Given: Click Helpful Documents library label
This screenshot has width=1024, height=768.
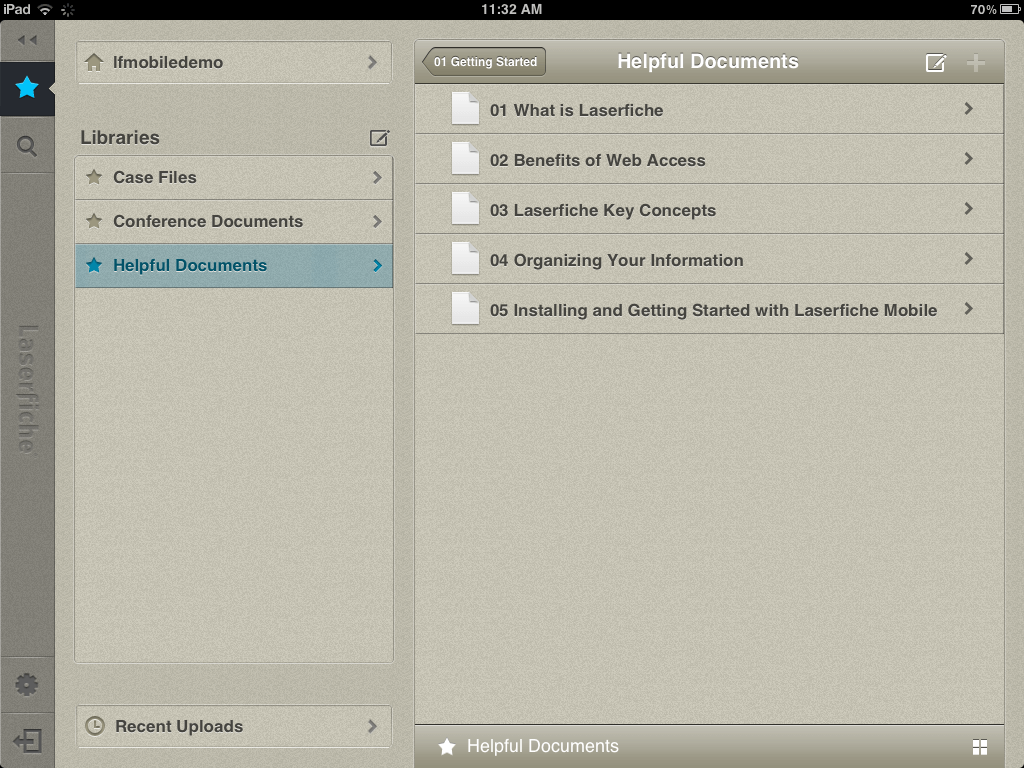Looking at the screenshot, I should point(190,265).
